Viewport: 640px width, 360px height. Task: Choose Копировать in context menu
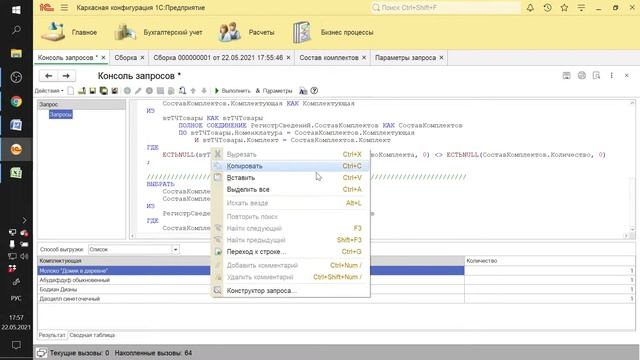pyautogui.click(x=290, y=166)
